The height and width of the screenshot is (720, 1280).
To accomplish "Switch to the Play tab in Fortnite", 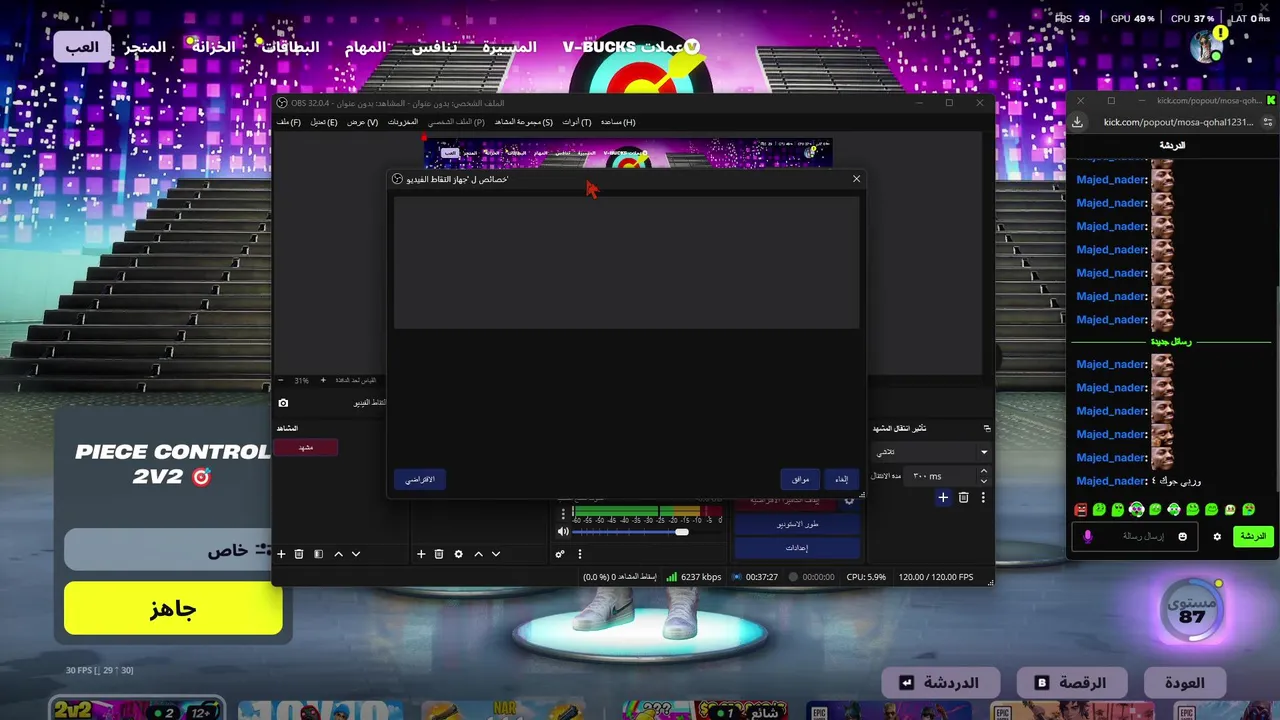I will [82, 47].
